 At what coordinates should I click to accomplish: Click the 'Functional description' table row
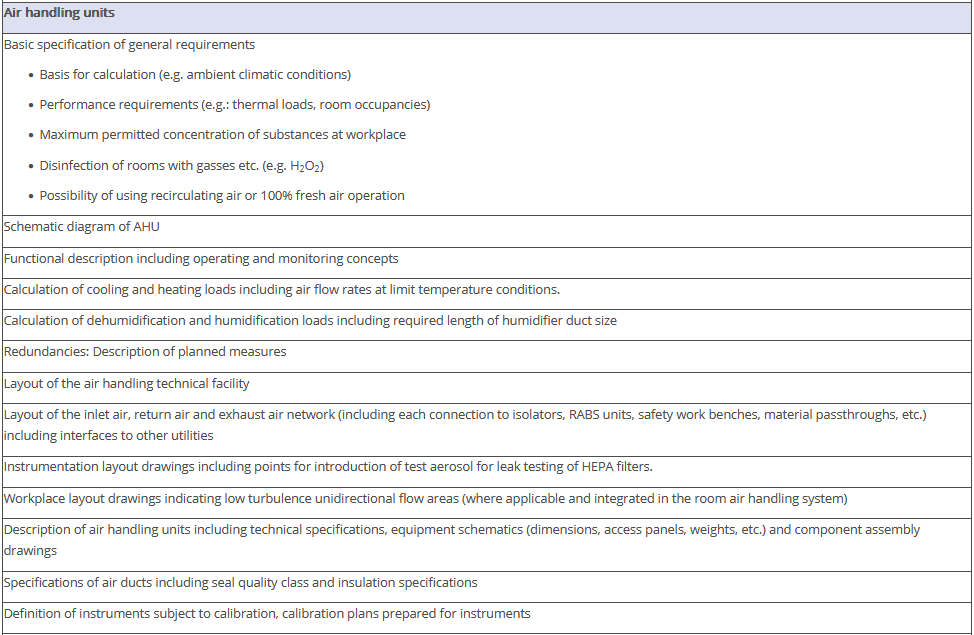click(201, 259)
